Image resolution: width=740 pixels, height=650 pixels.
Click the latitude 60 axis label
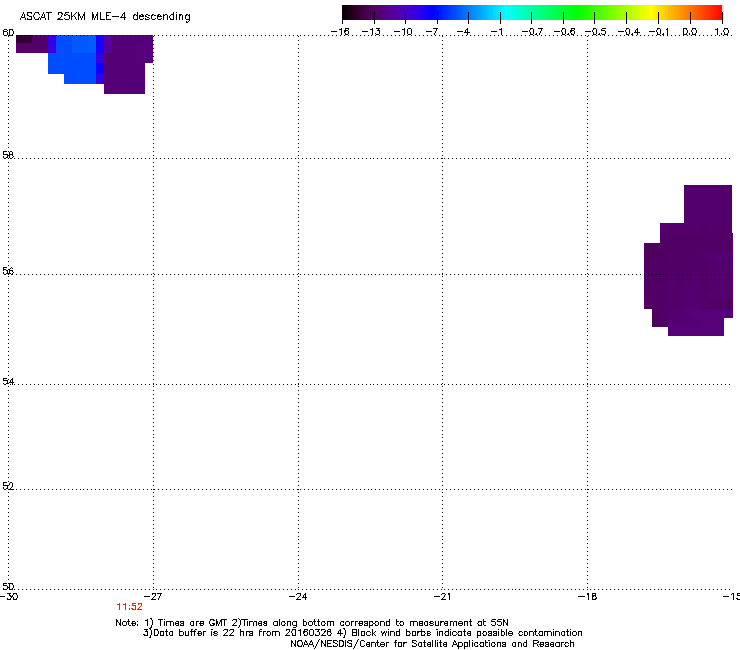(x=8, y=33)
